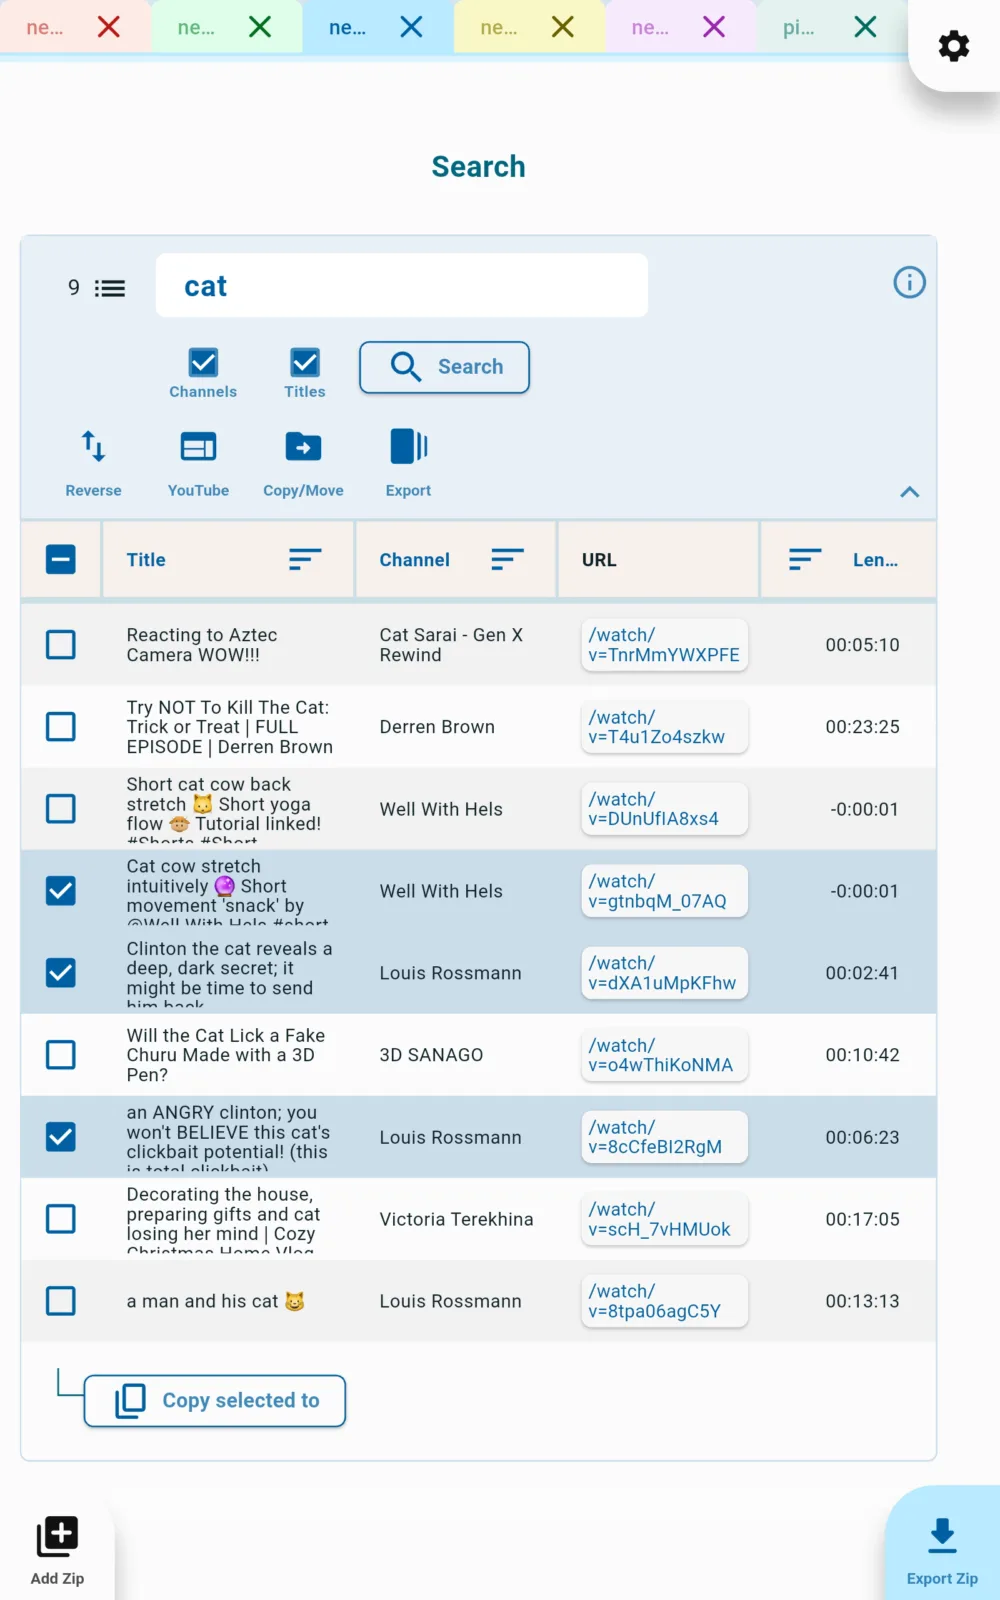Click 'Cat Sarai - Gen X Rewind' channel
The image size is (1000, 1600).
(x=451, y=645)
